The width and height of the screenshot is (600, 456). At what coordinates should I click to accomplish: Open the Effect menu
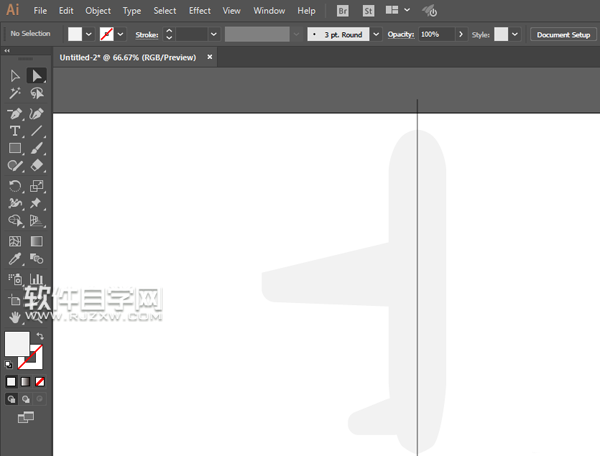click(x=200, y=11)
